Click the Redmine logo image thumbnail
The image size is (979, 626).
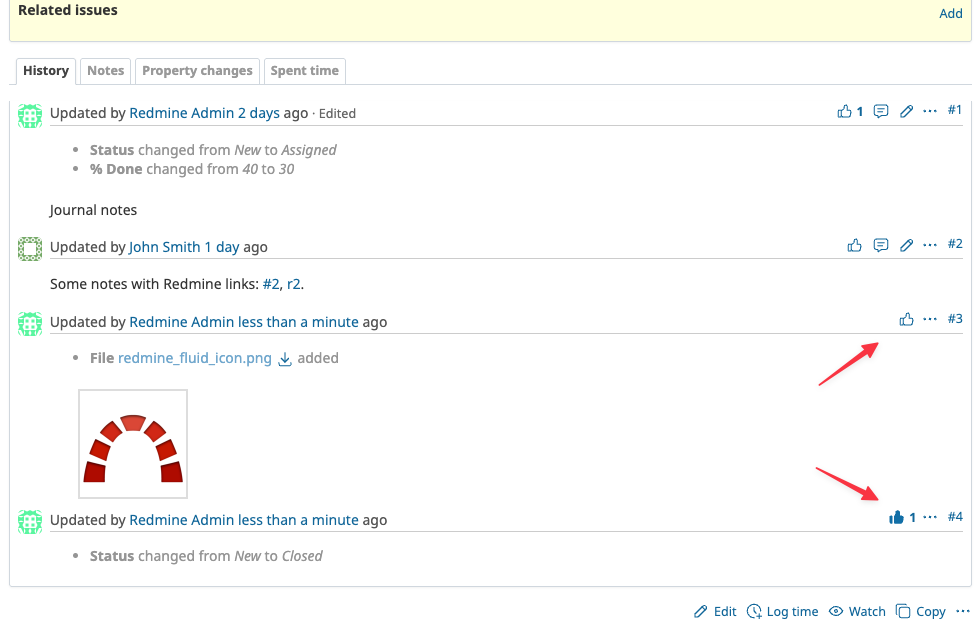point(133,444)
